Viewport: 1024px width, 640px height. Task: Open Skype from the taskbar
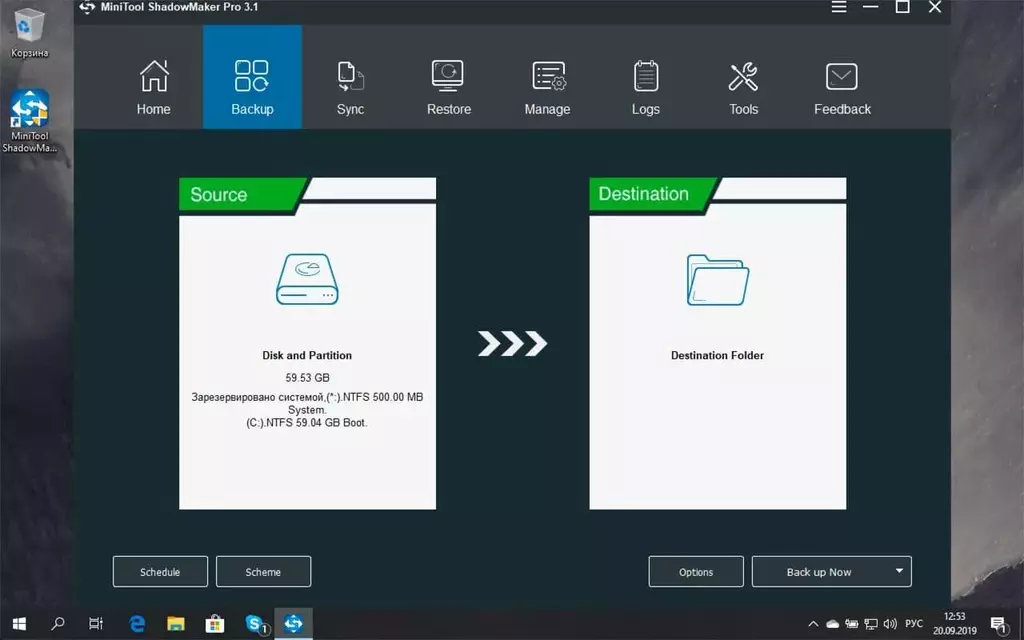[x=255, y=624]
